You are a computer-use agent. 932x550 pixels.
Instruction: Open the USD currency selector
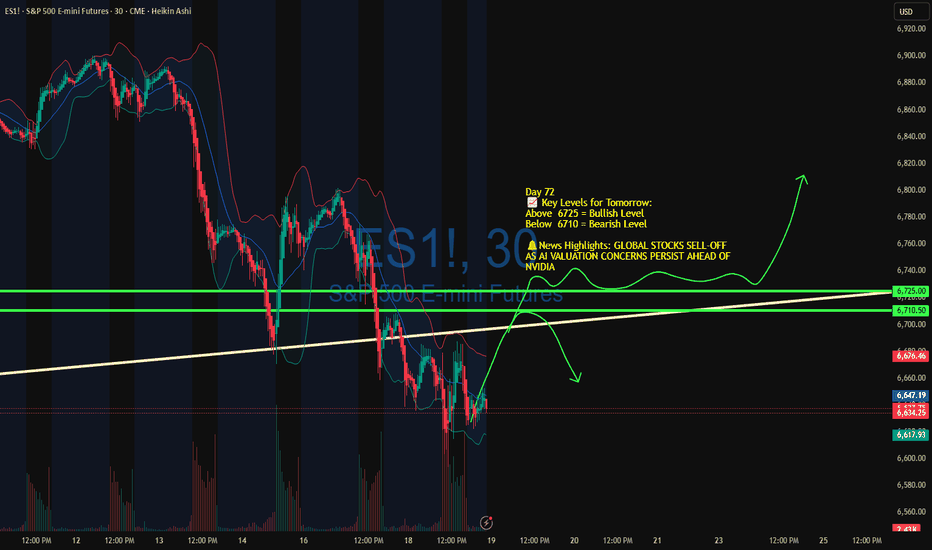[905, 13]
